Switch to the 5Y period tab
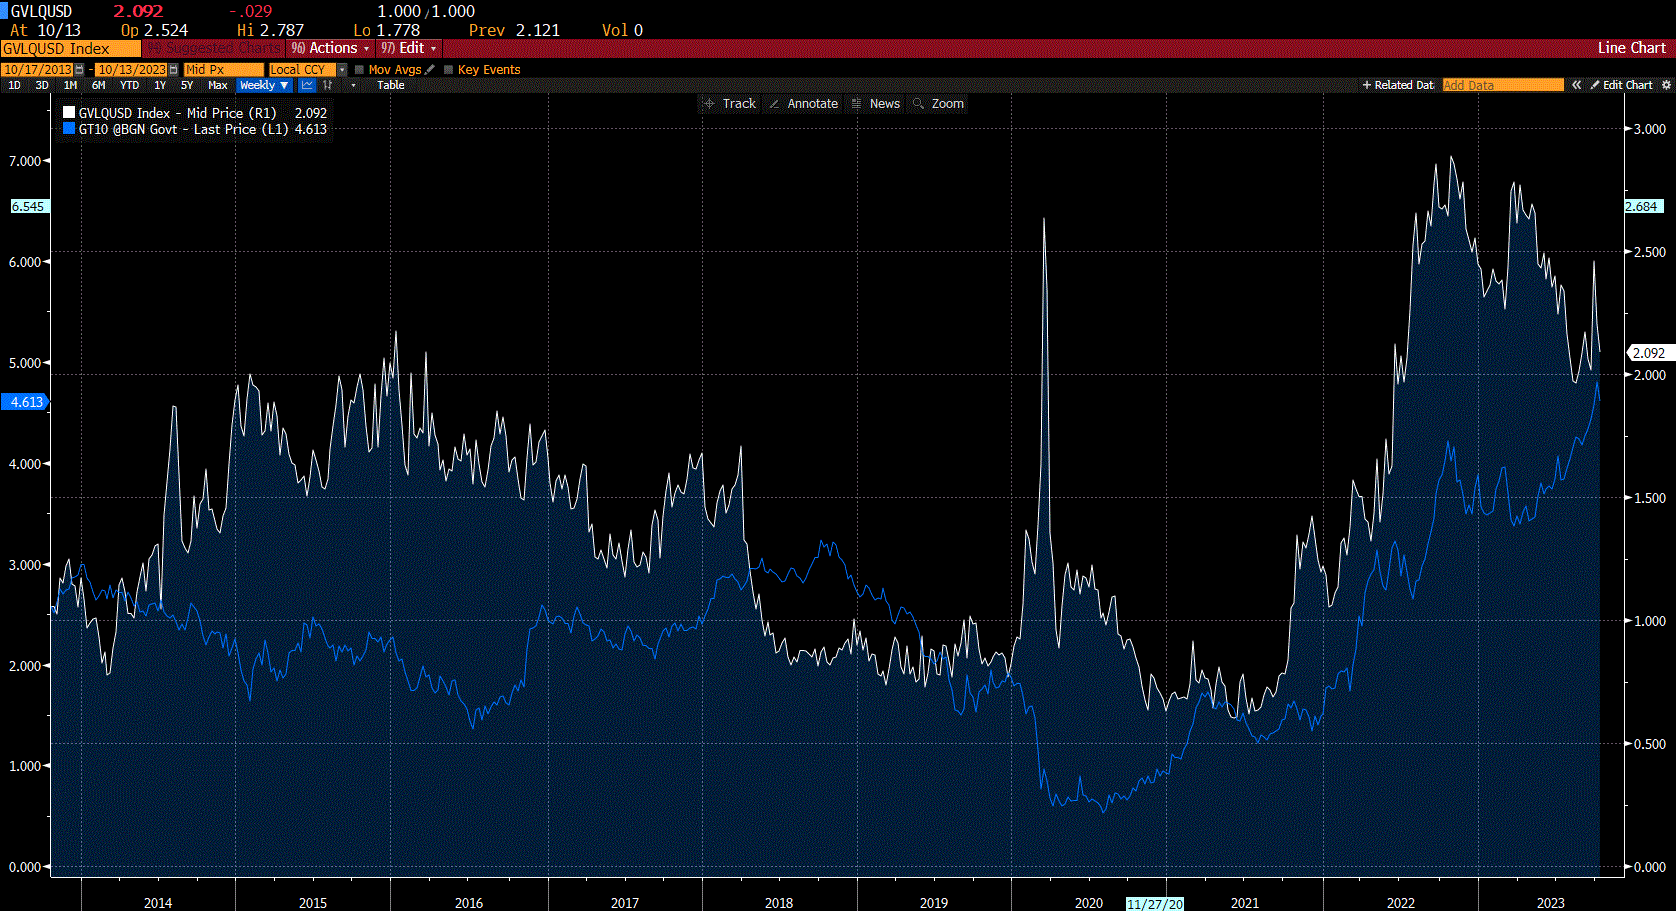Viewport: 1676px width, 911px height. 186,85
